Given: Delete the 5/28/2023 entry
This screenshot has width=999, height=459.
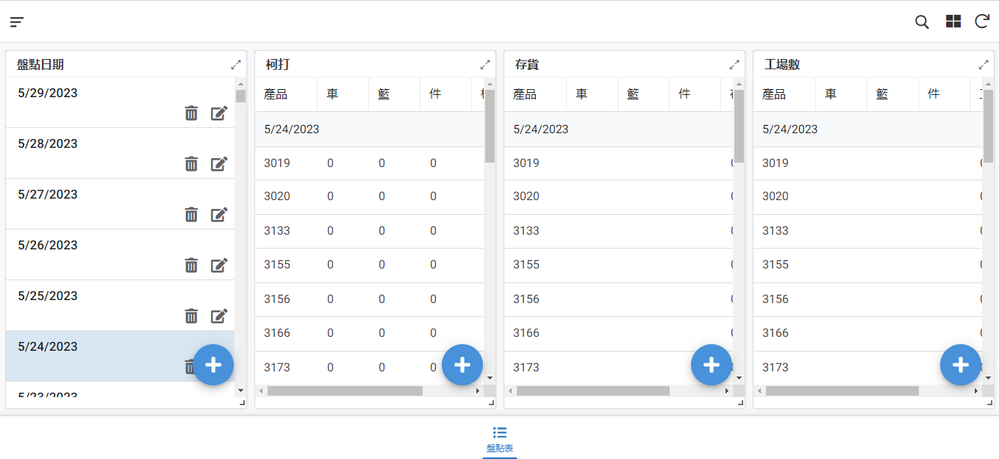Looking at the screenshot, I should [x=191, y=164].
